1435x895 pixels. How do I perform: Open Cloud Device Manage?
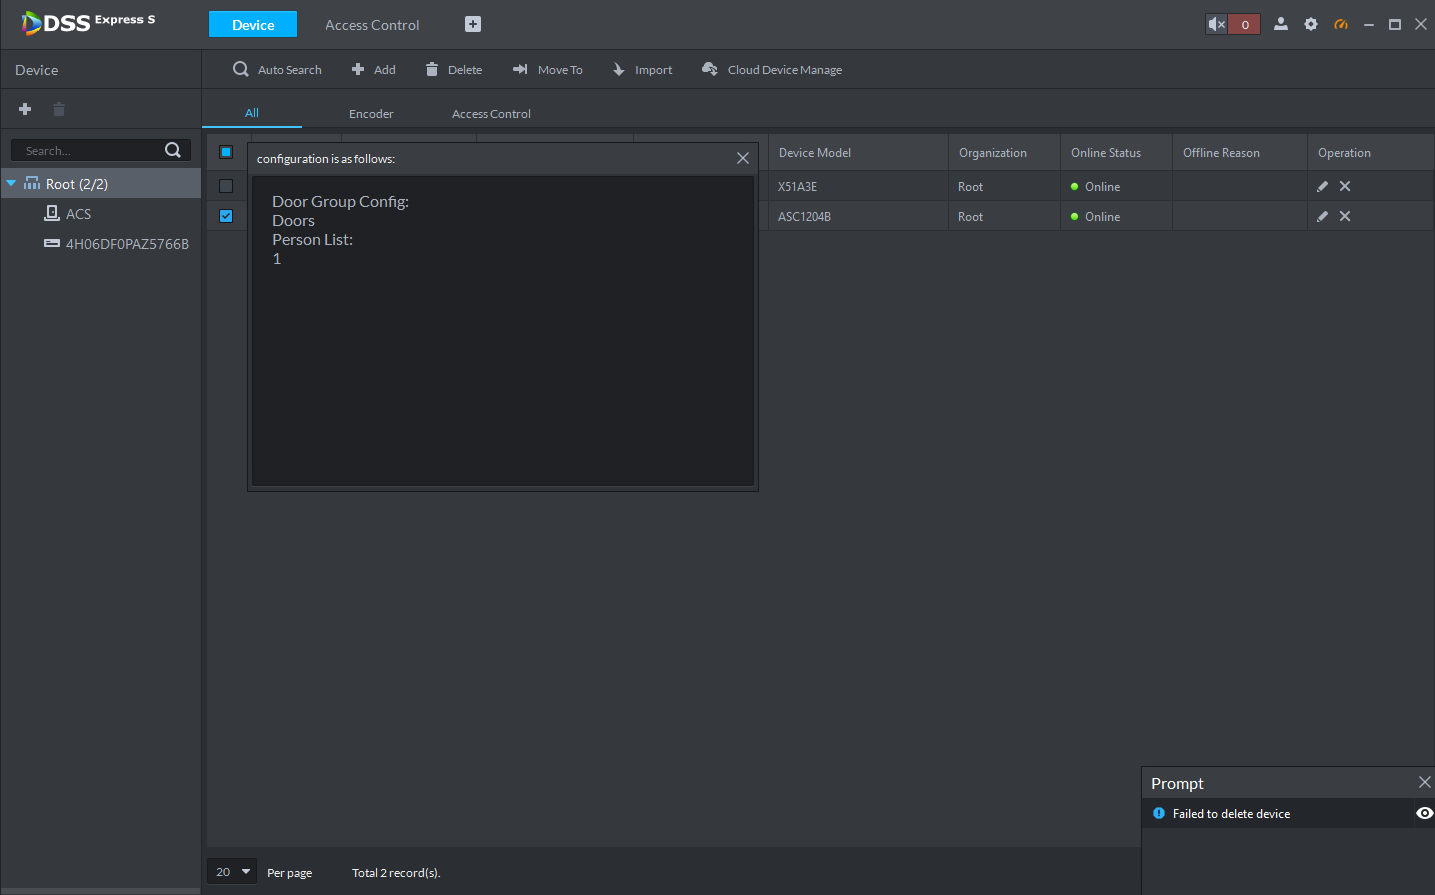coord(772,69)
